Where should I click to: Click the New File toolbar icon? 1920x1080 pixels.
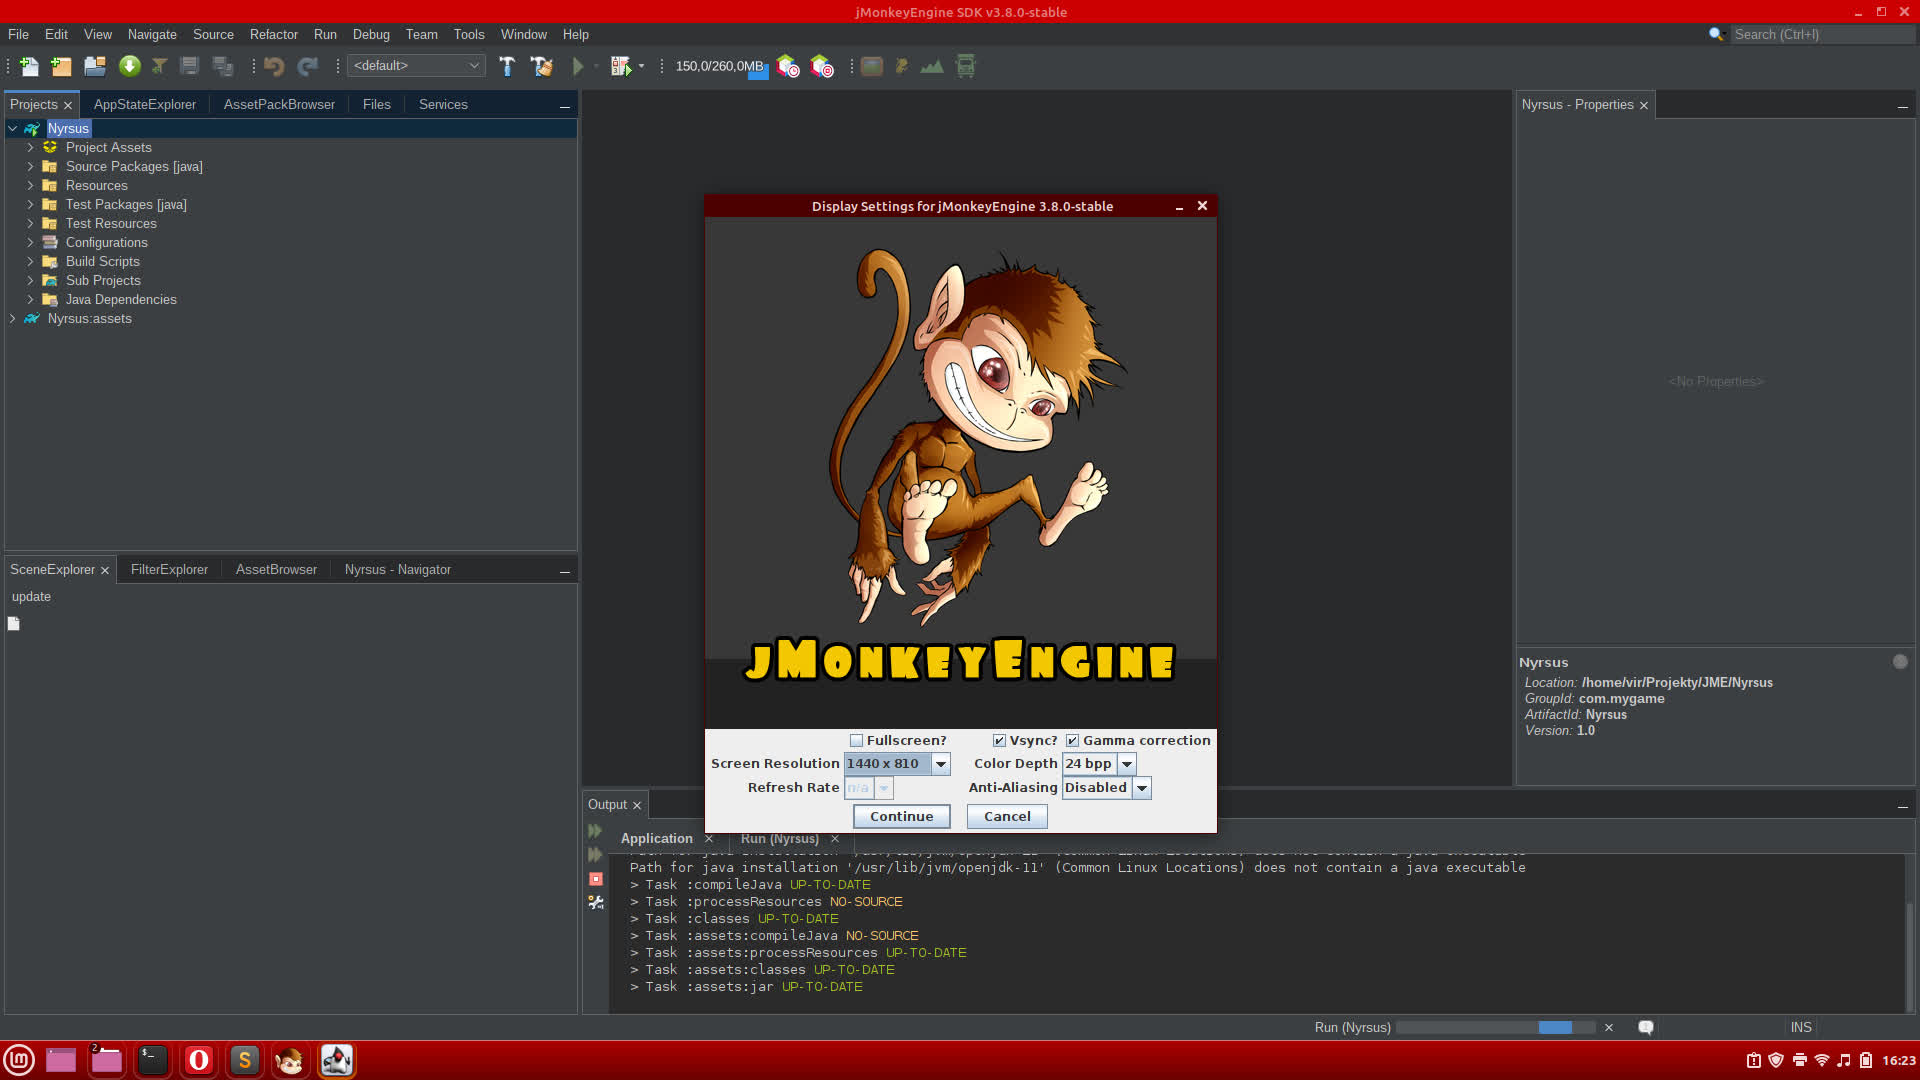click(29, 66)
